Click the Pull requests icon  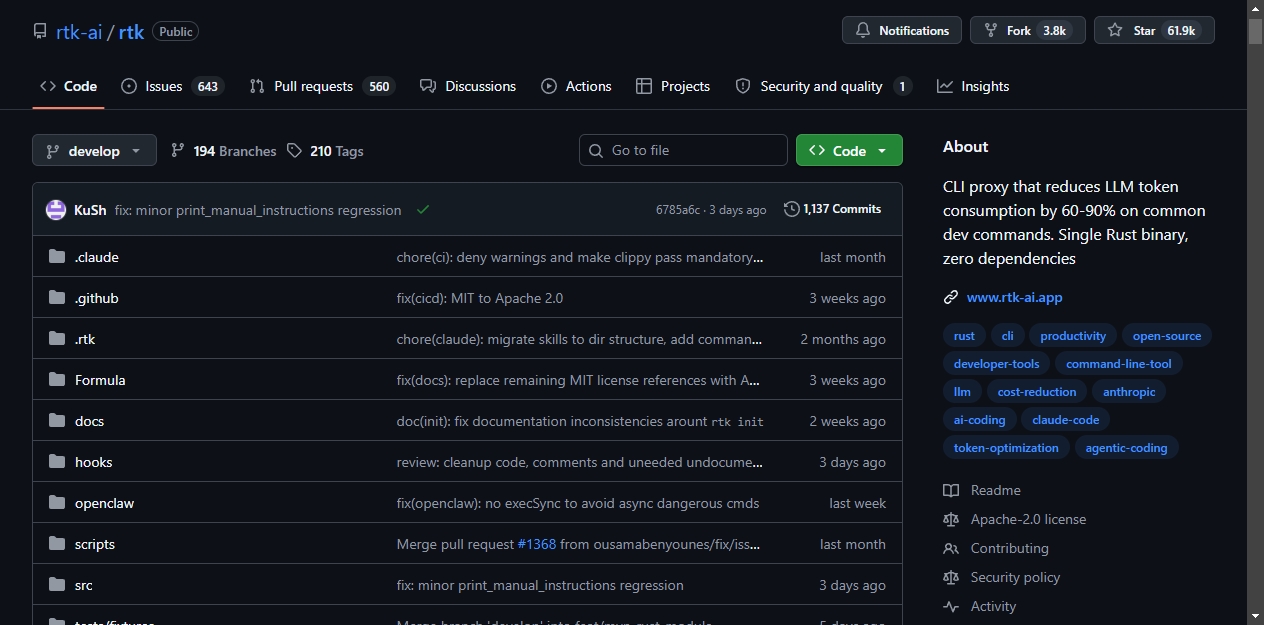click(x=257, y=86)
